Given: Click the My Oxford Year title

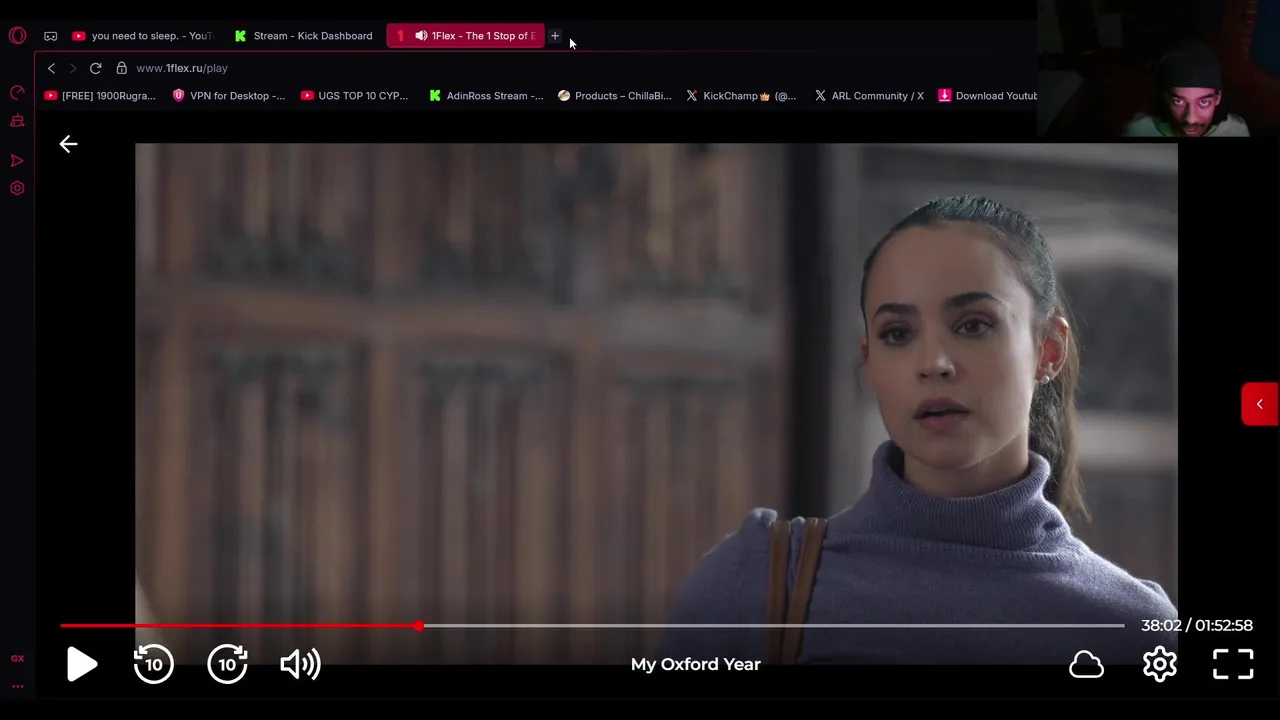Looking at the screenshot, I should 696,664.
